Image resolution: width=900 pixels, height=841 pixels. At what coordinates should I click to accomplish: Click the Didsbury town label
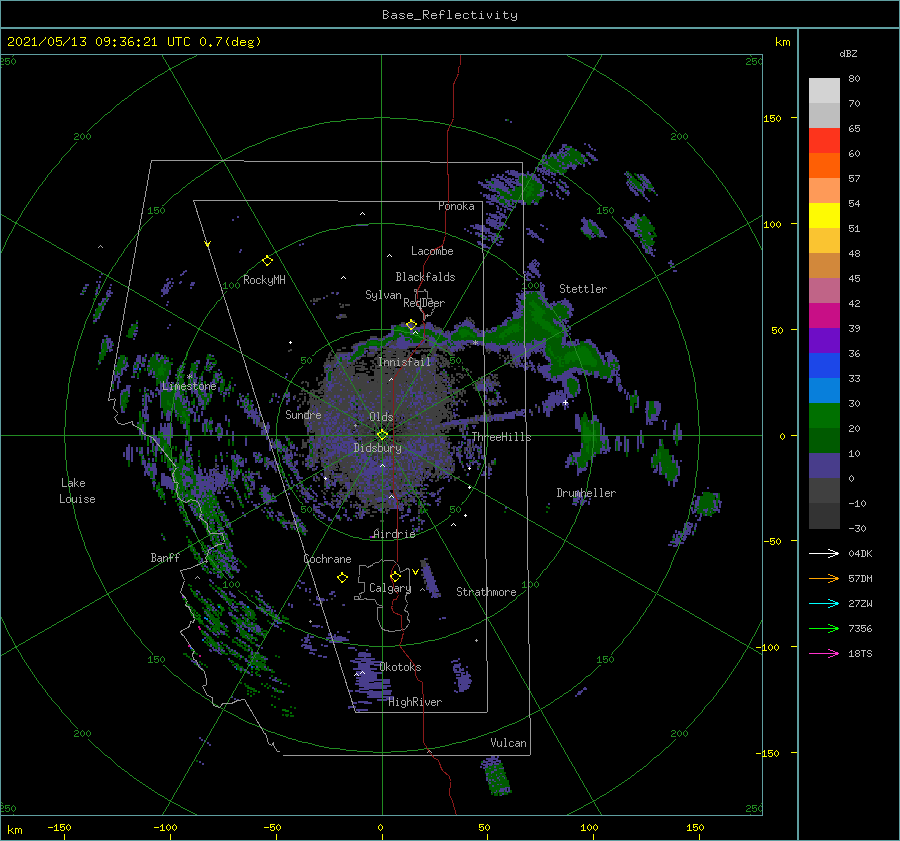(x=378, y=448)
